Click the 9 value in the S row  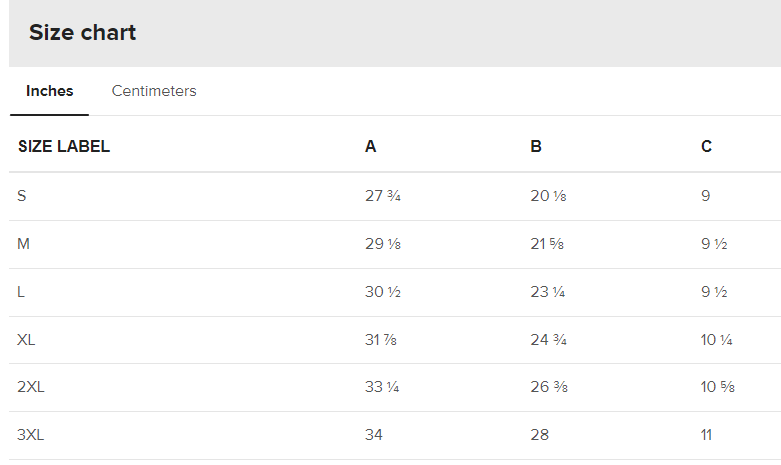pos(706,196)
